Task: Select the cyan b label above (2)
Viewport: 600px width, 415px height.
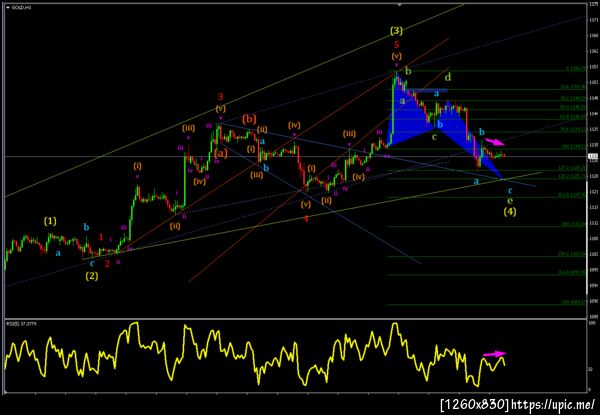Action: (x=86, y=227)
